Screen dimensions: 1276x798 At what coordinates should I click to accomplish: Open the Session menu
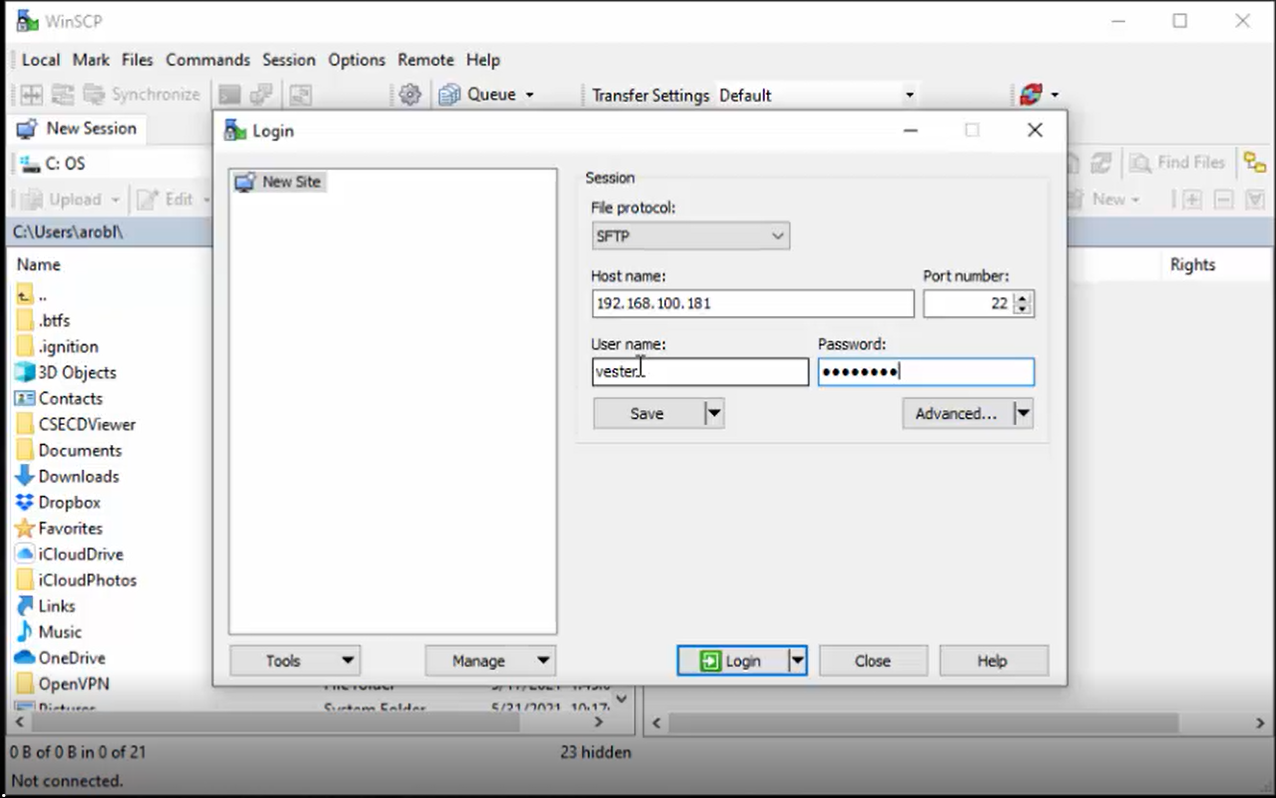tap(289, 60)
